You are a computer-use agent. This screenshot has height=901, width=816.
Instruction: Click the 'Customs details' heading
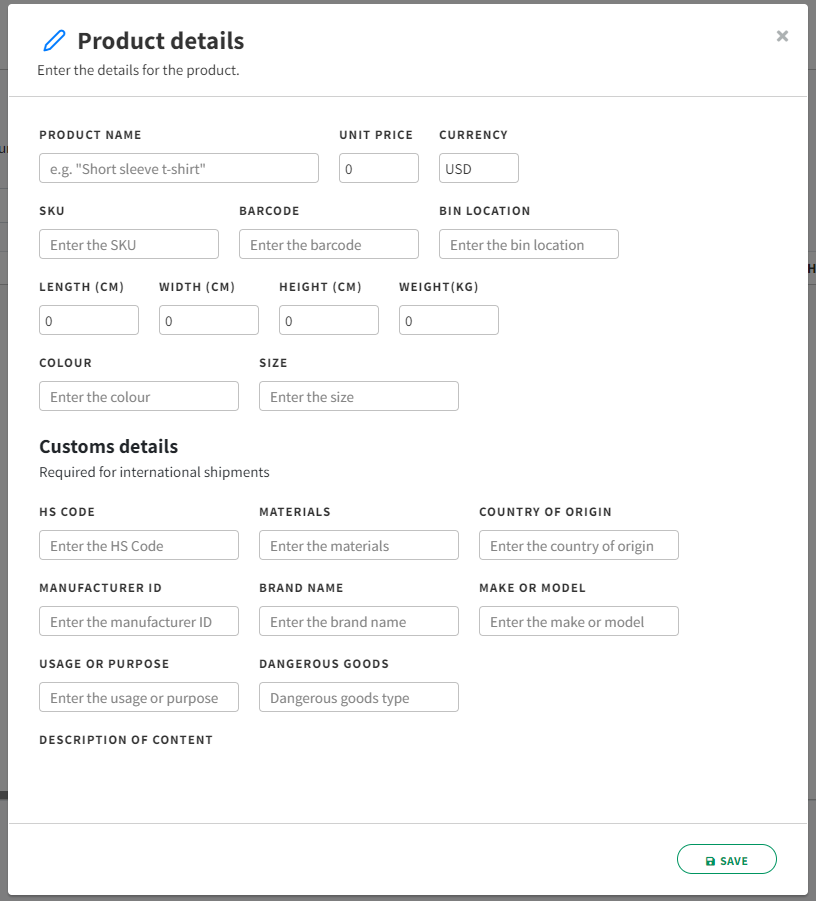pyautogui.click(x=109, y=446)
